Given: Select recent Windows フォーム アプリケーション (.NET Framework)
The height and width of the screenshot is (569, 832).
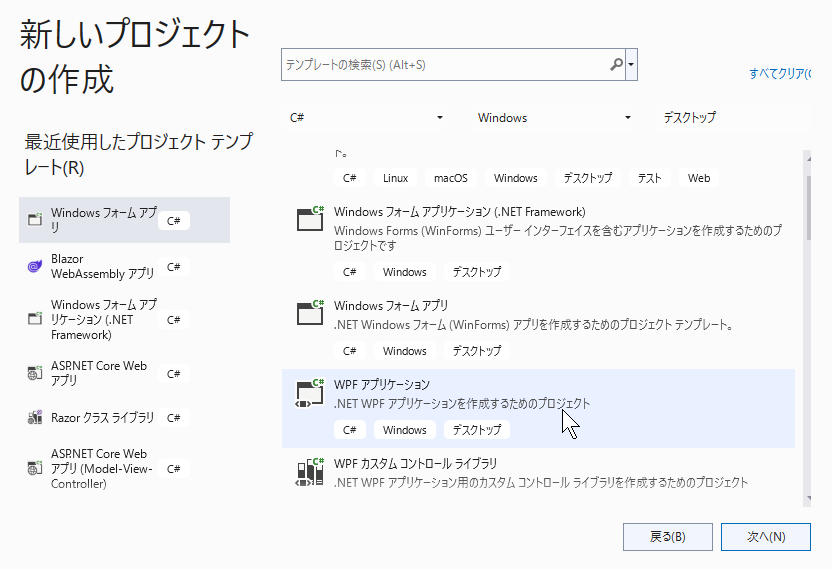Looking at the screenshot, I should pyautogui.click(x=124, y=319).
